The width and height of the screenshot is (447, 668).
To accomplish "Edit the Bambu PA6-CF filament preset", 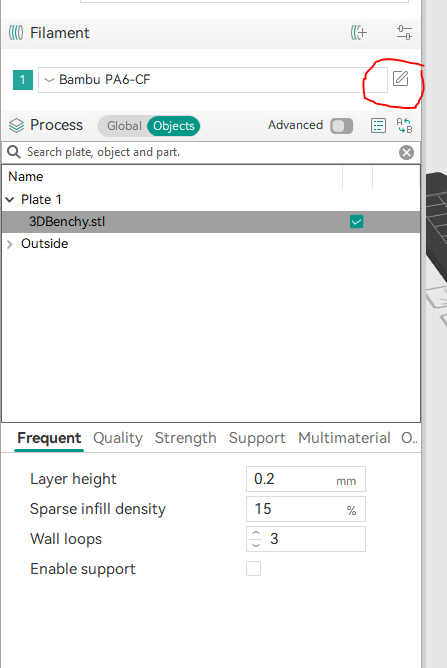I will coord(401,78).
